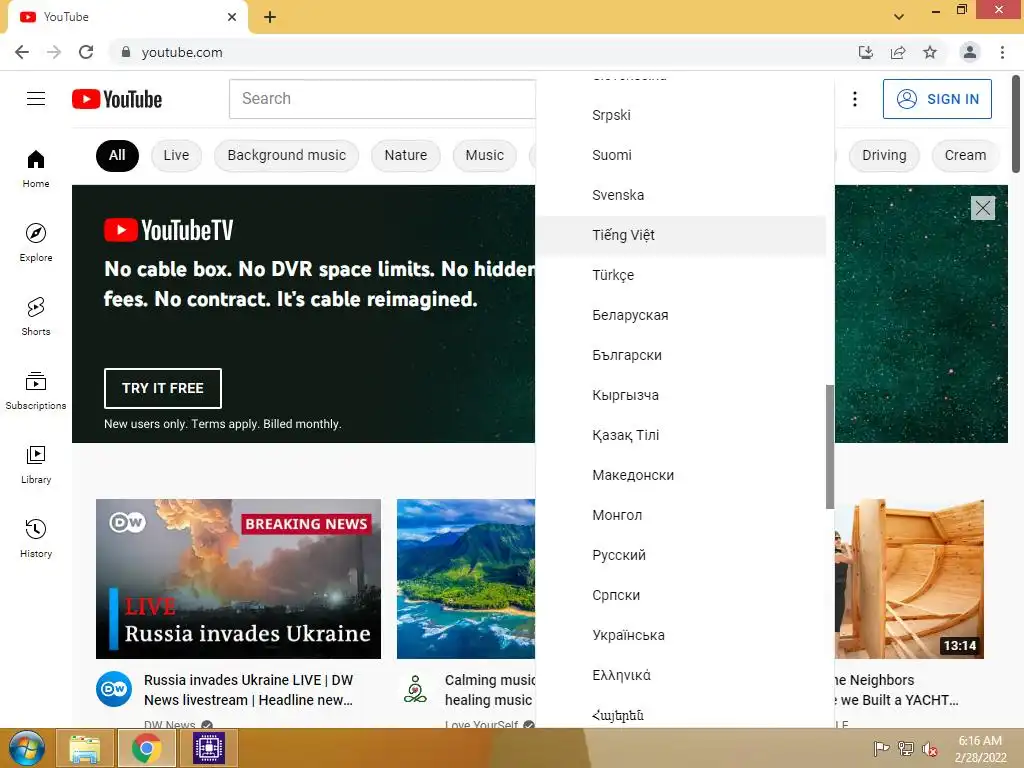The width and height of the screenshot is (1024, 768).
Task: Open Subscriptions in the sidebar
Action: pos(36,391)
